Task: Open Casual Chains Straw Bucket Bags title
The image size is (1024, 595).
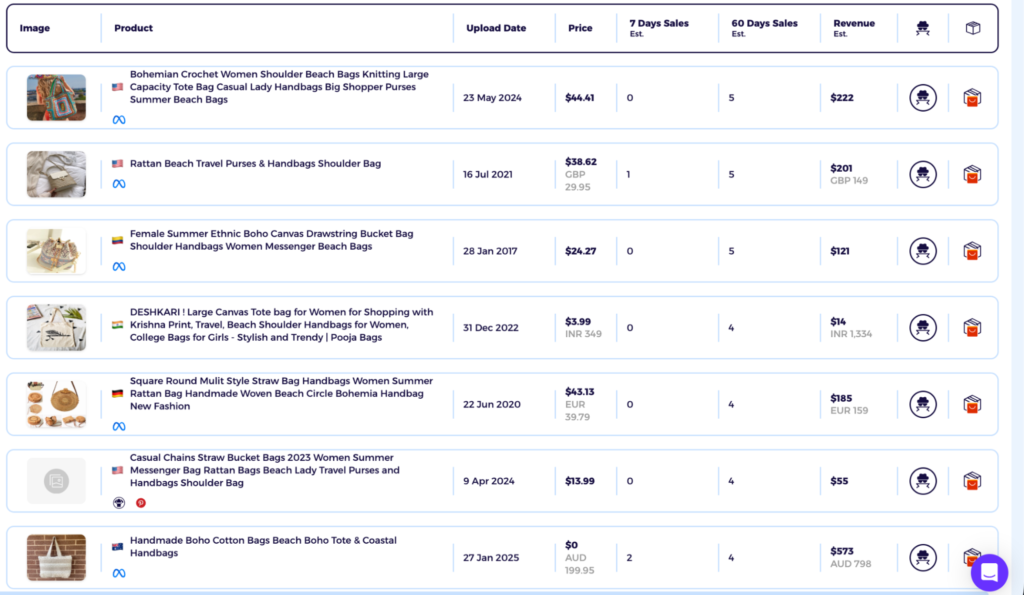Action: click(264, 470)
